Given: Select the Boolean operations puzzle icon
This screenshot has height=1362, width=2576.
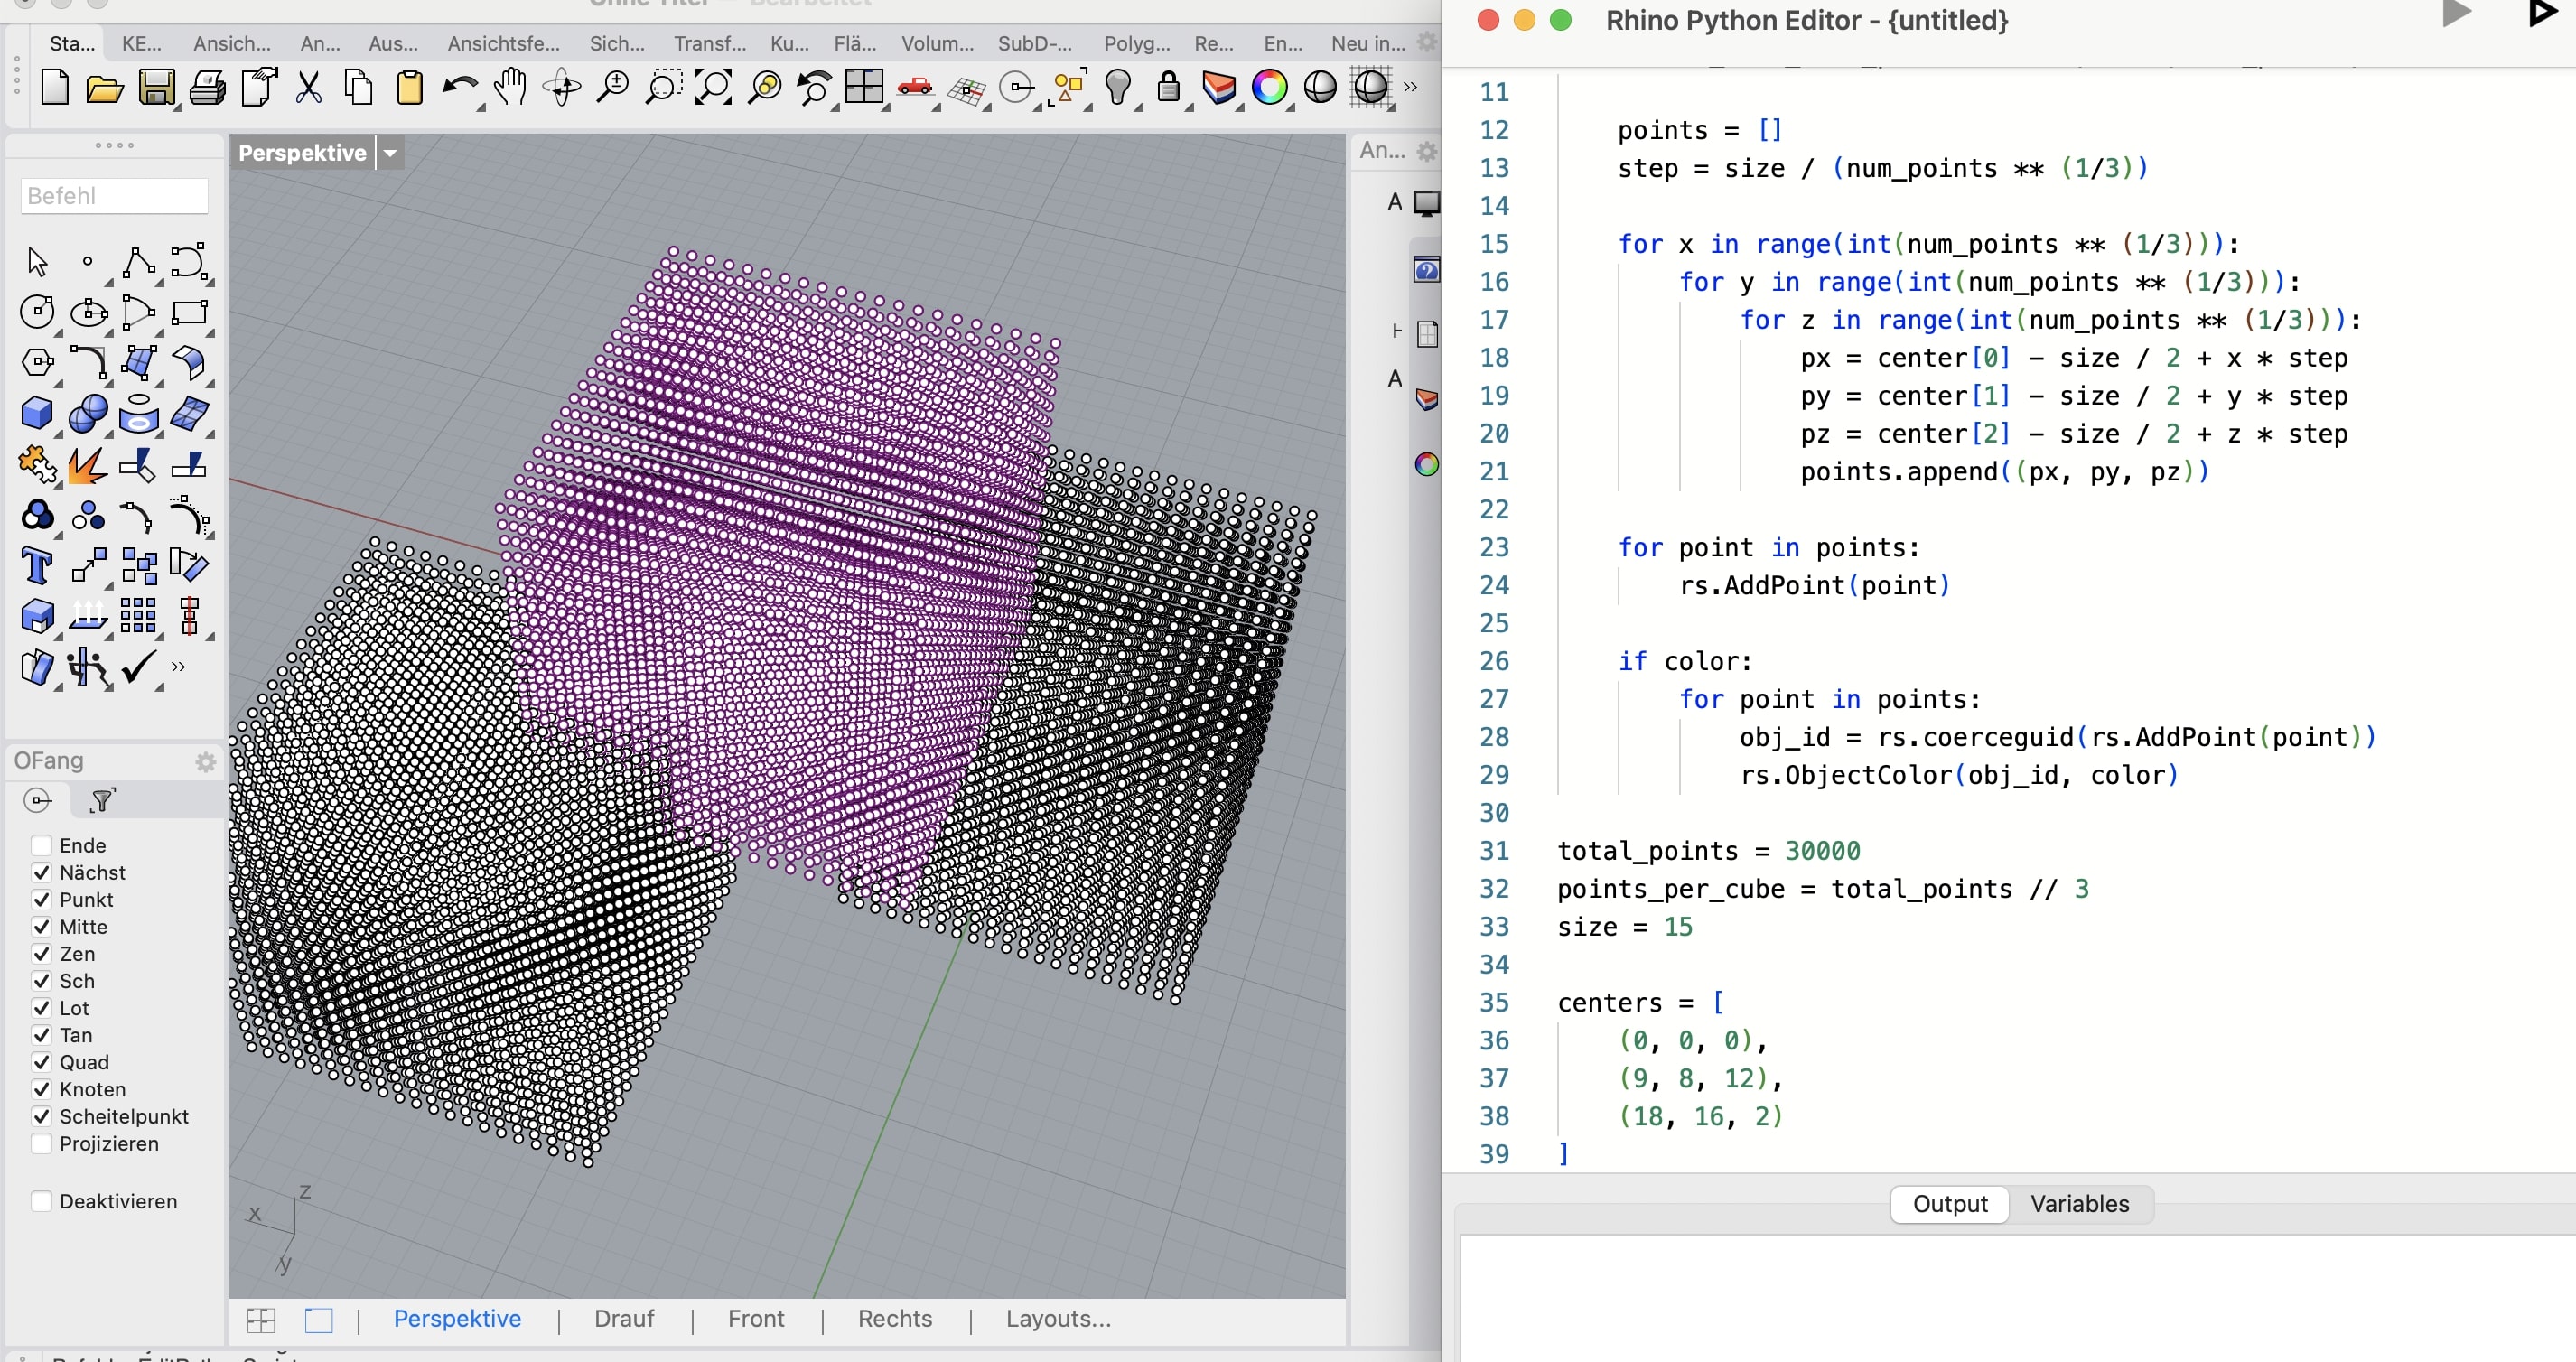Looking at the screenshot, I should (37, 465).
